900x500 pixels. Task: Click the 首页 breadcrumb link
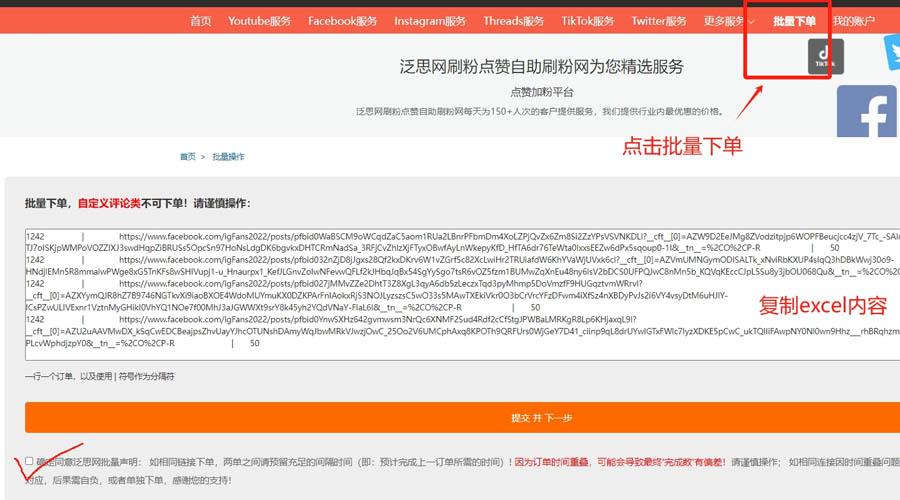coord(187,157)
